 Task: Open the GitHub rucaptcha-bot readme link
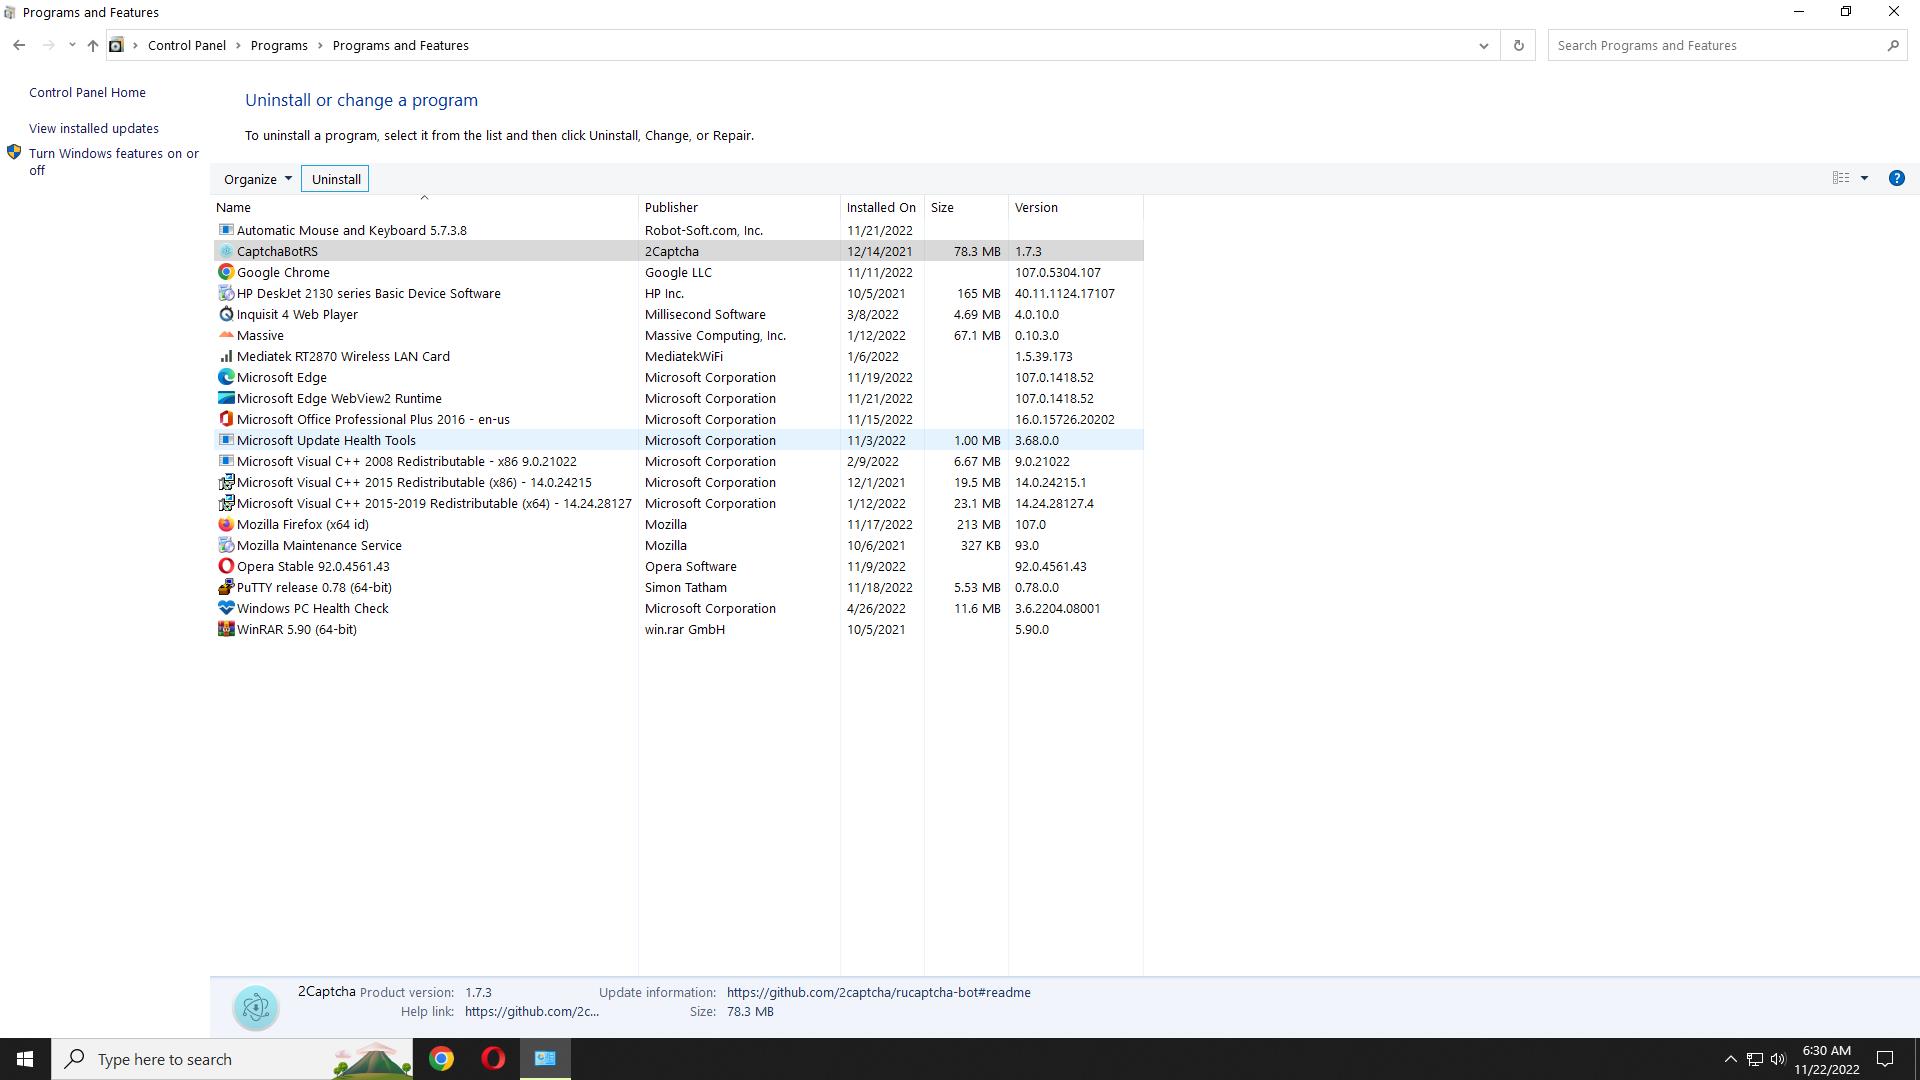[878, 992]
